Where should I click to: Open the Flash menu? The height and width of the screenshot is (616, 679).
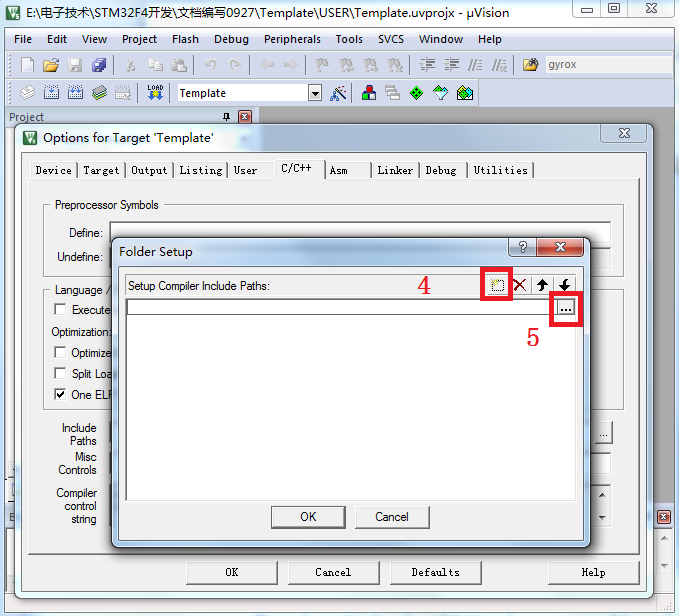click(x=185, y=39)
